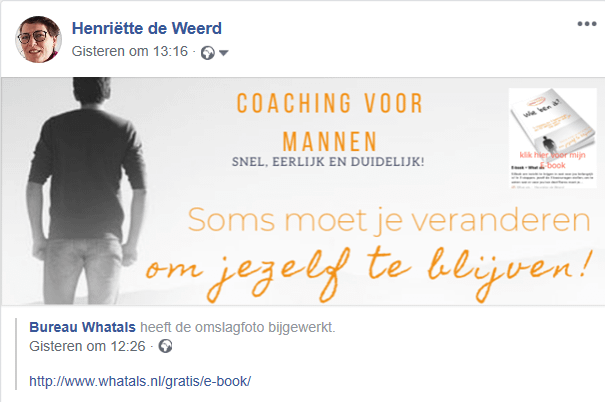Click the globe icon beside 12:26
This screenshot has height=402, width=605.
166,346
